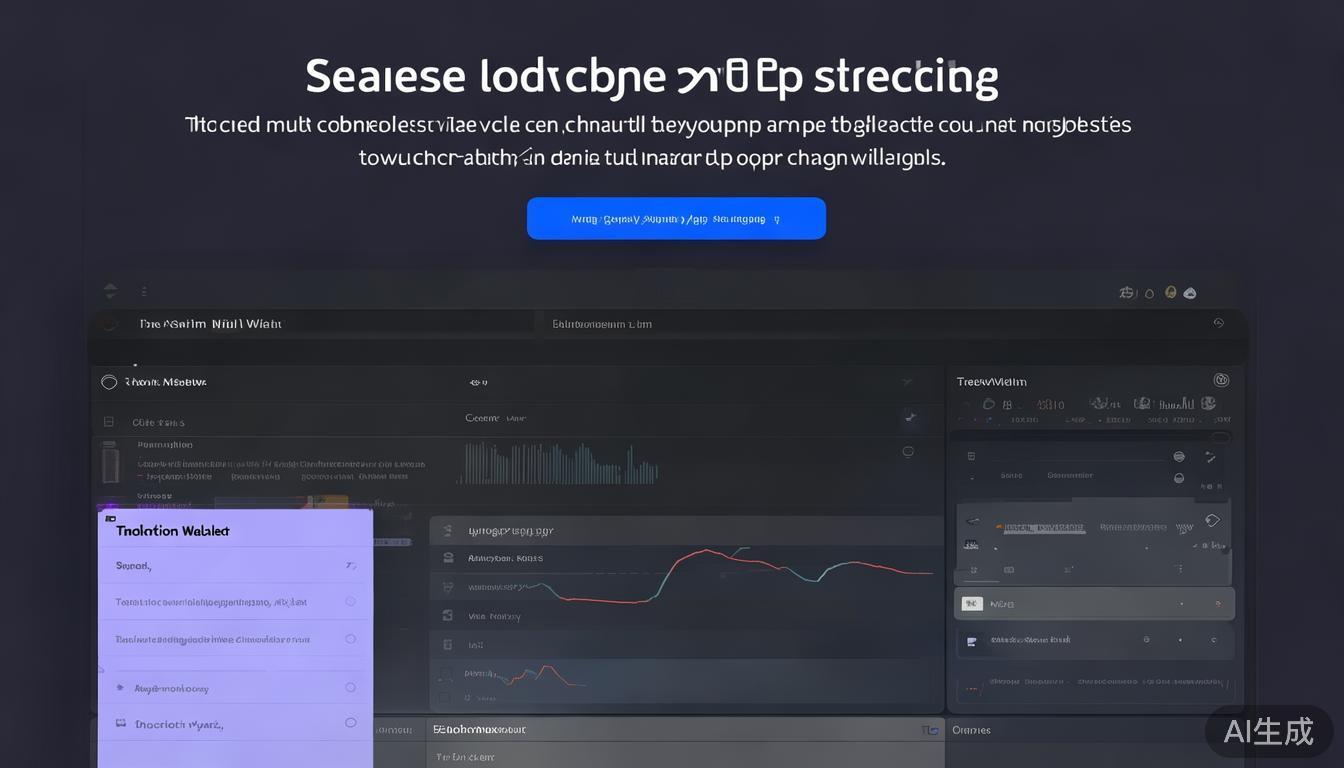
Task: Switch to the Eaintrcoecmm tab in top bar
Action: pos(602,324)
